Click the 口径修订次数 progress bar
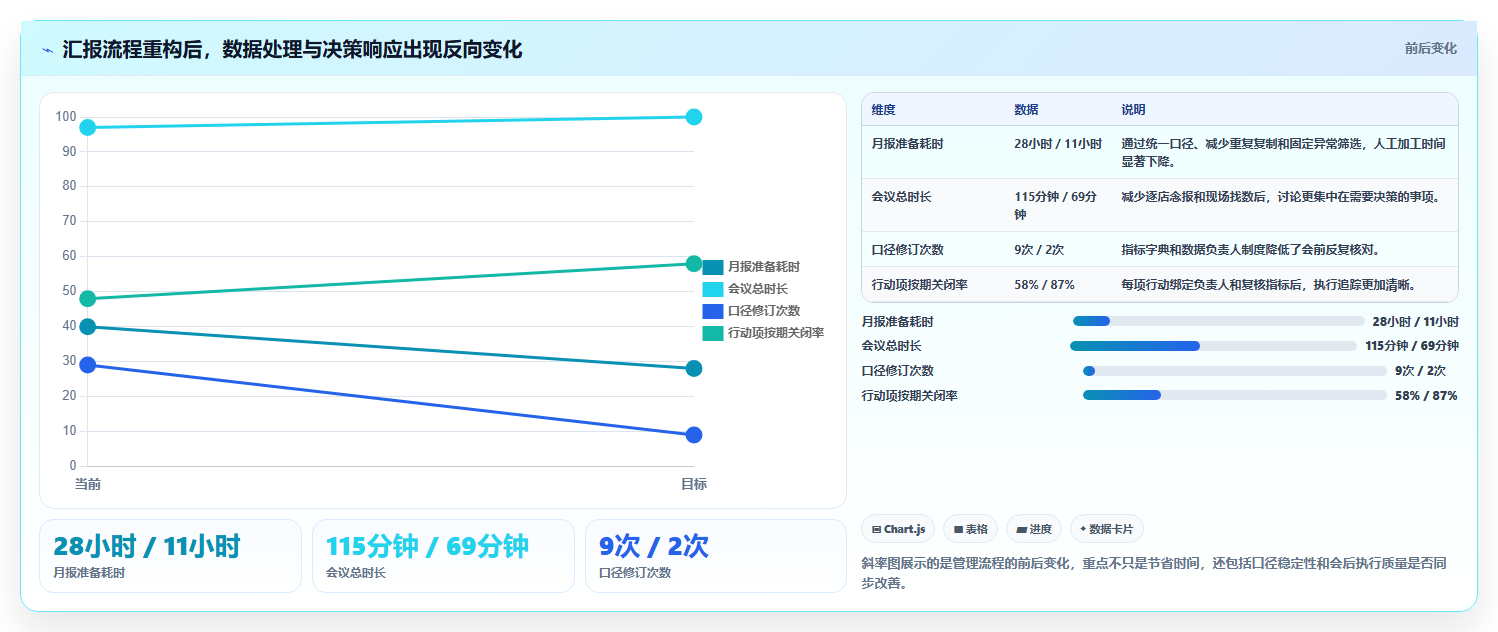The width and height of the screenshot is (1498, 632). click(x=1235, y=371)
